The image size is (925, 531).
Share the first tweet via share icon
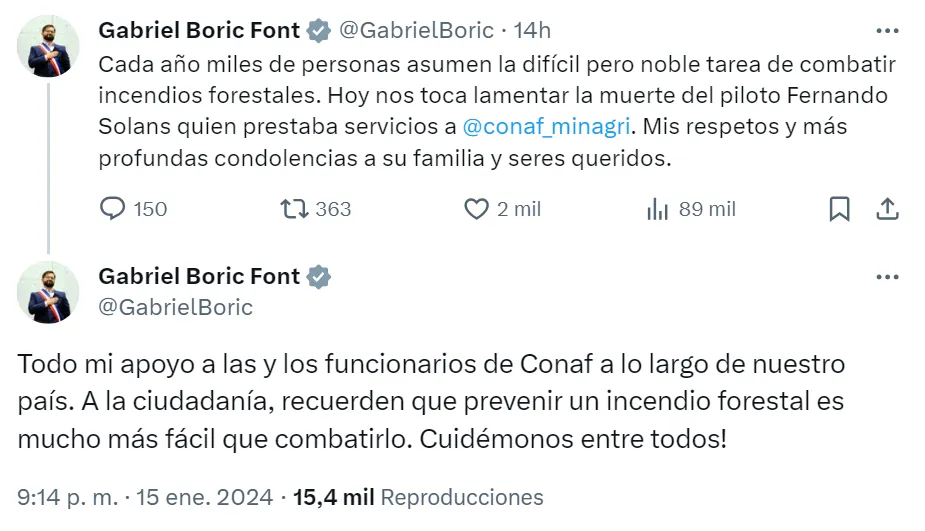[x=887, y=209]
